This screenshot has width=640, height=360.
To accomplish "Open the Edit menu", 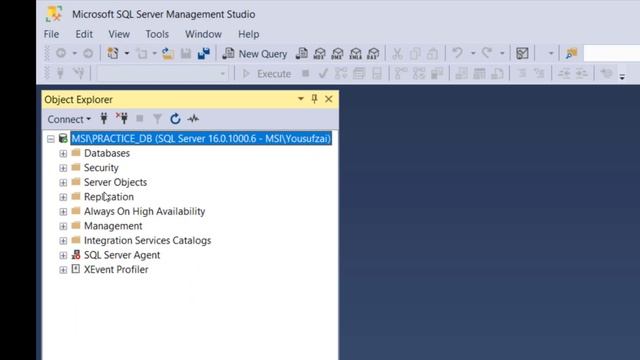I will tap(84, 34).
